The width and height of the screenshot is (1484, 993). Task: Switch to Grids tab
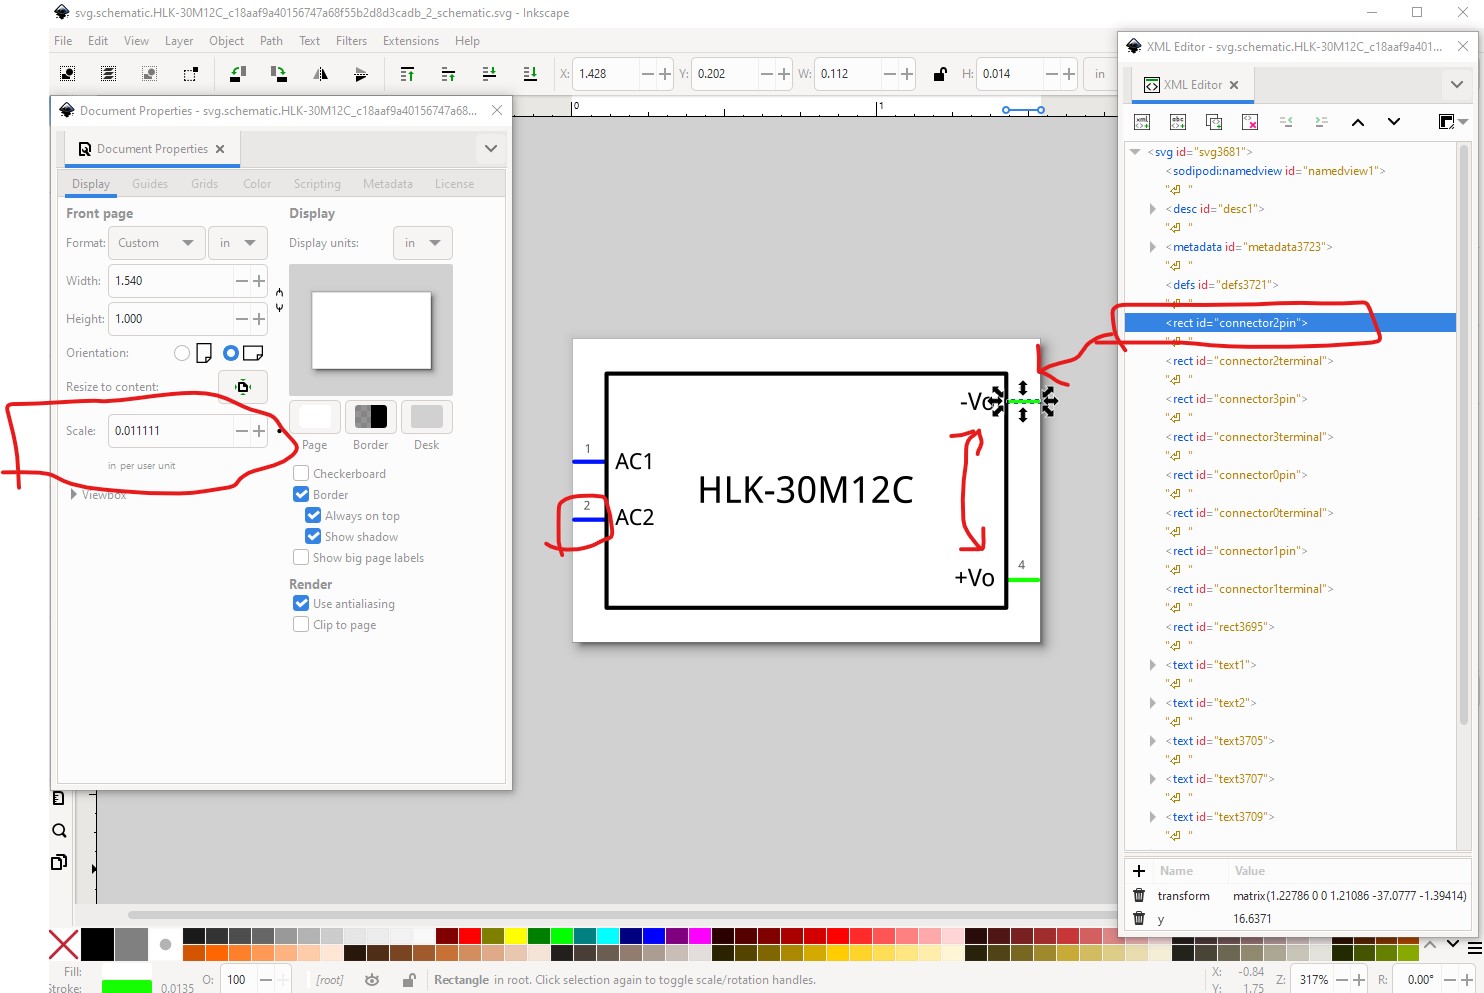click(204, 184)
